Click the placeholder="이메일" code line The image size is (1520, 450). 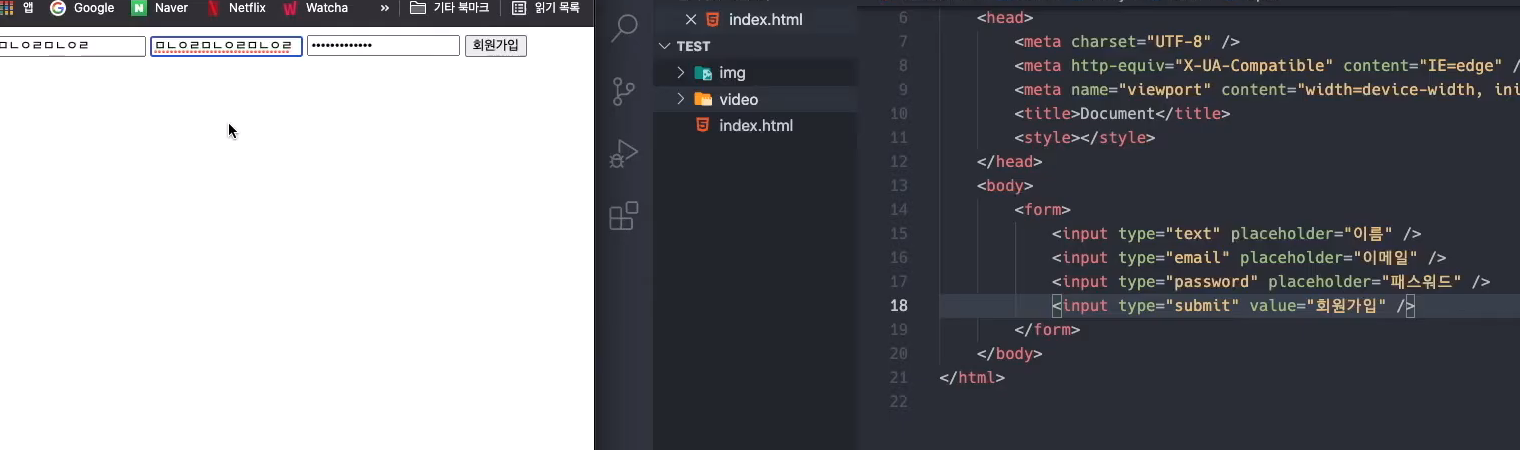1249,257
